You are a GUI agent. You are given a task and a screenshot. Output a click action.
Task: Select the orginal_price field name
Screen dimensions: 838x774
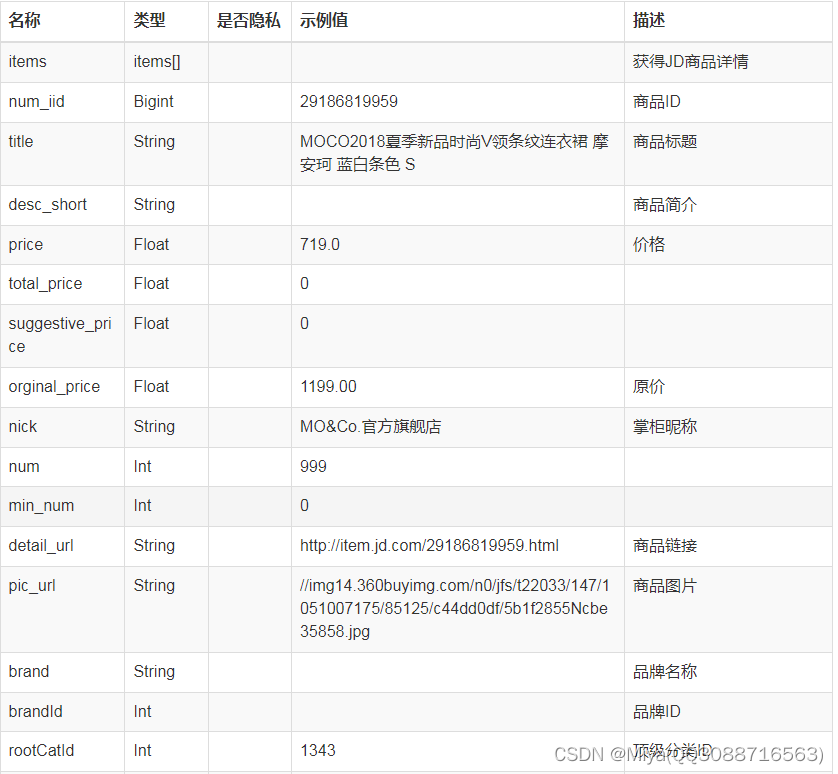pos(54,387)
